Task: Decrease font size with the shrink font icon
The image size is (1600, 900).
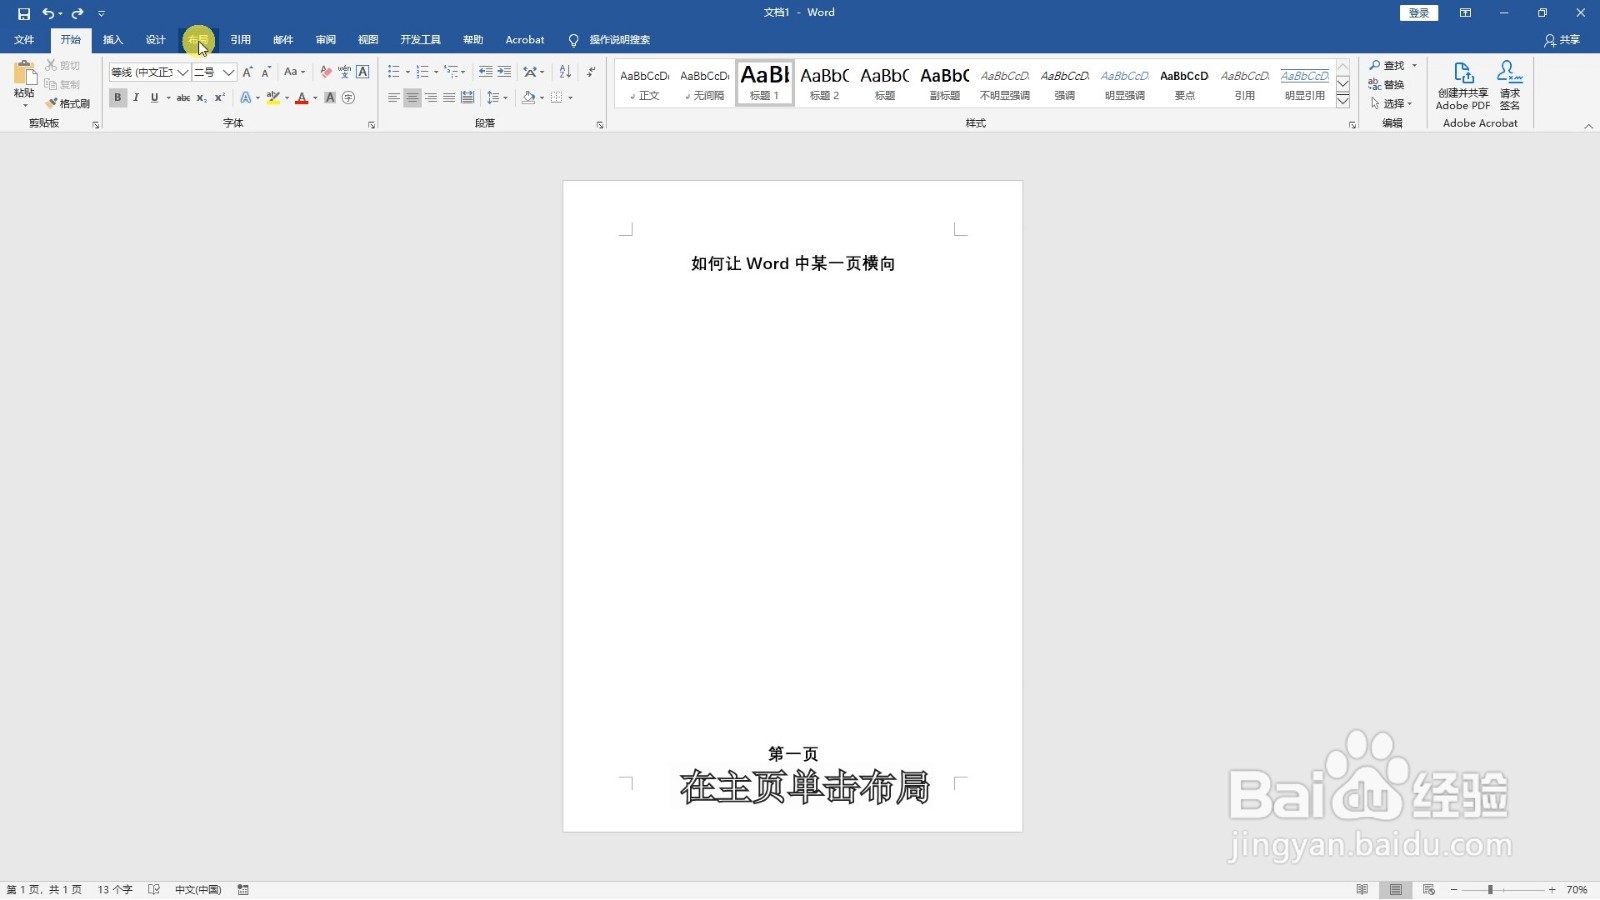Action: pos(266,72)
